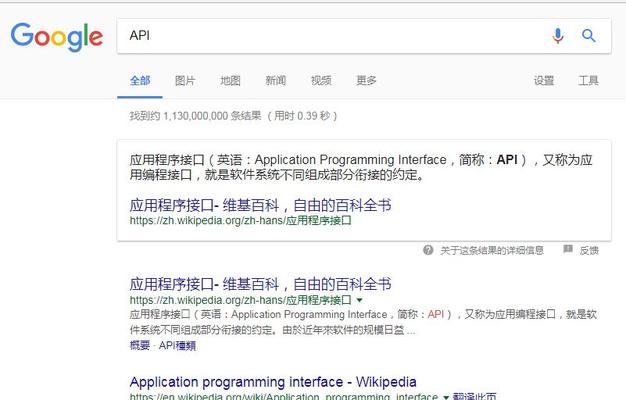Expand the 更多 menu

tap(366, 81)
